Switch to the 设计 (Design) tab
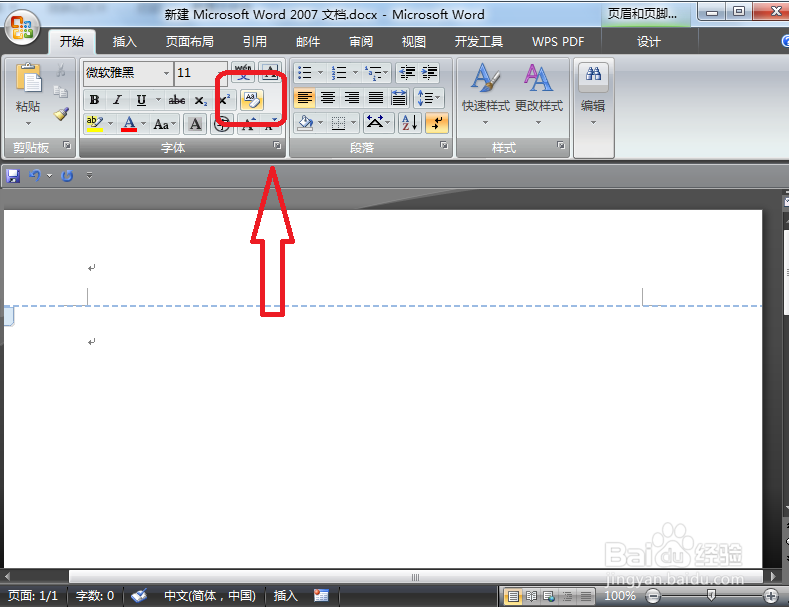Image resolution: width=789 pixels, height=607 pixels. tap(649, 41)
